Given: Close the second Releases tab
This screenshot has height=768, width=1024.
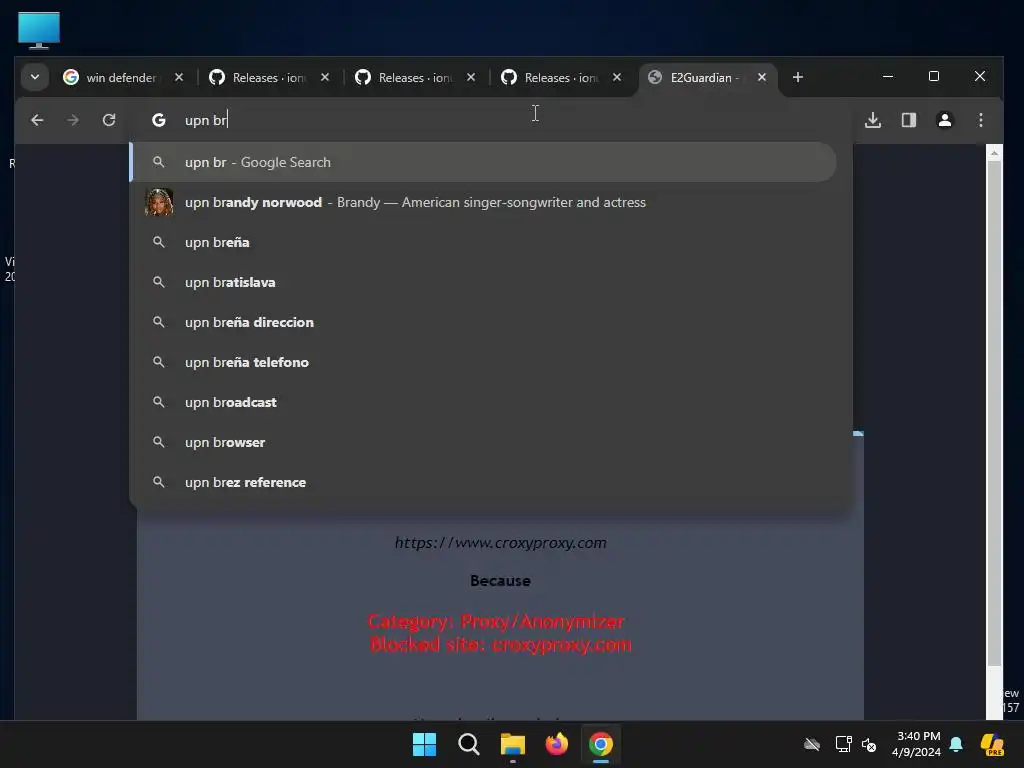Looking at the screenshot, I should tap(471, 77).
